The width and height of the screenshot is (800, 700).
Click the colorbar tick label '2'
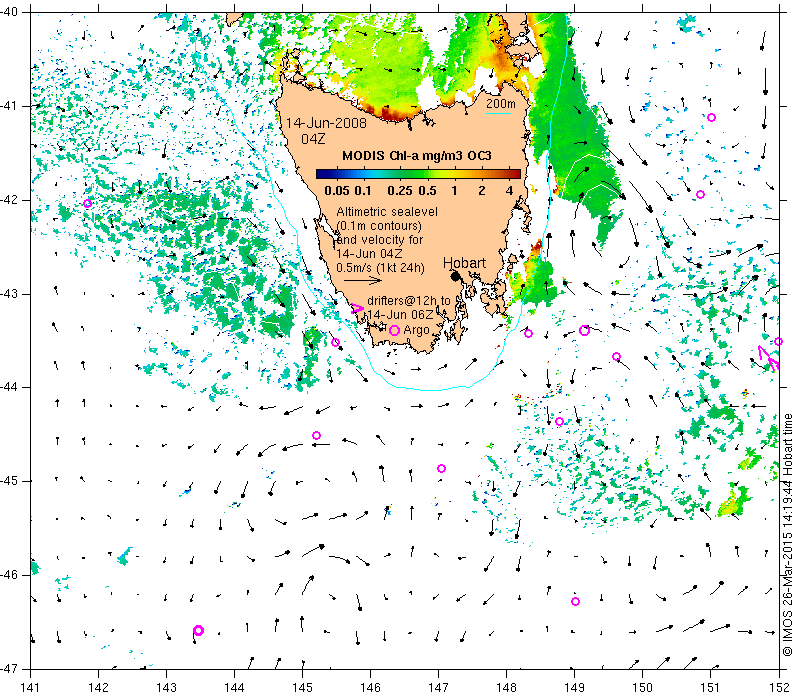pos(482,191)
